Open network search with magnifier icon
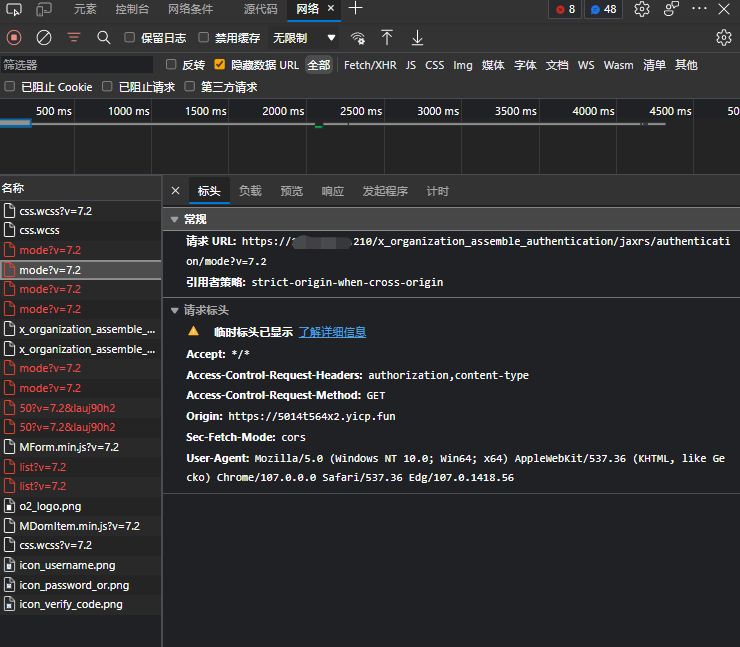Screen dimensions: 740x647 pyautogui.click(x=103, y=37)
